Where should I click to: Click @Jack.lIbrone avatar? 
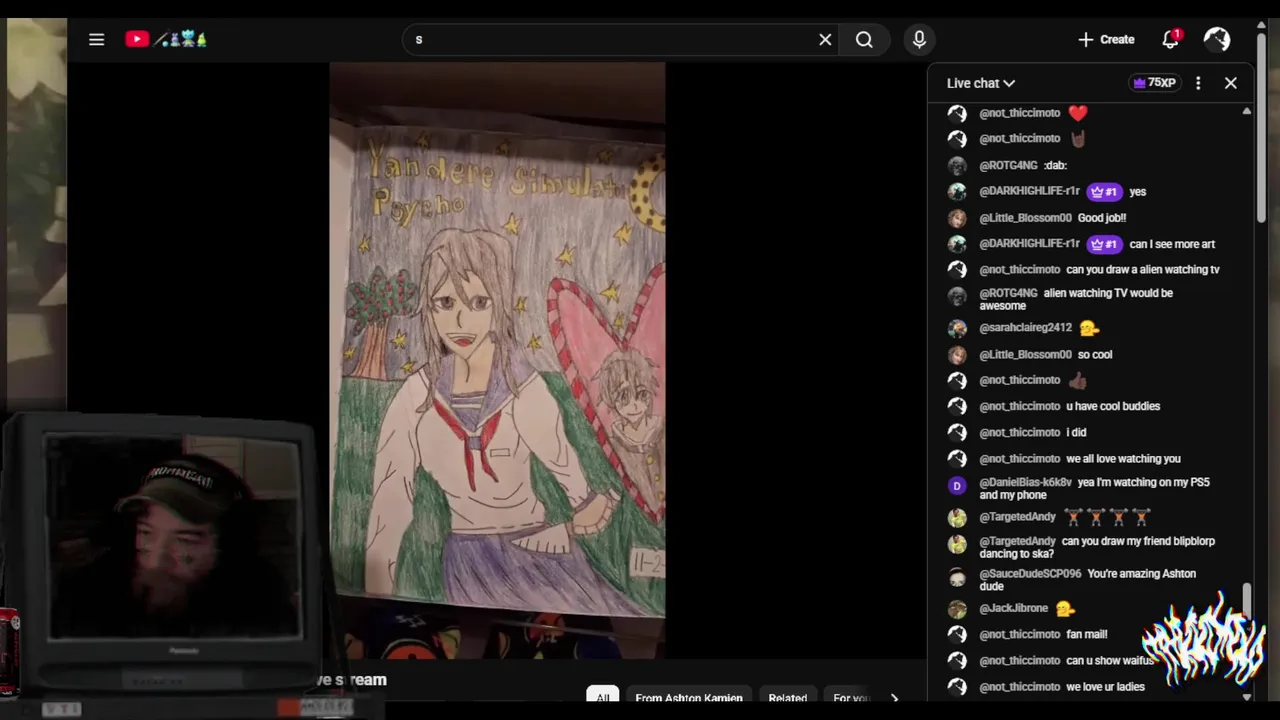pos(957,609)
